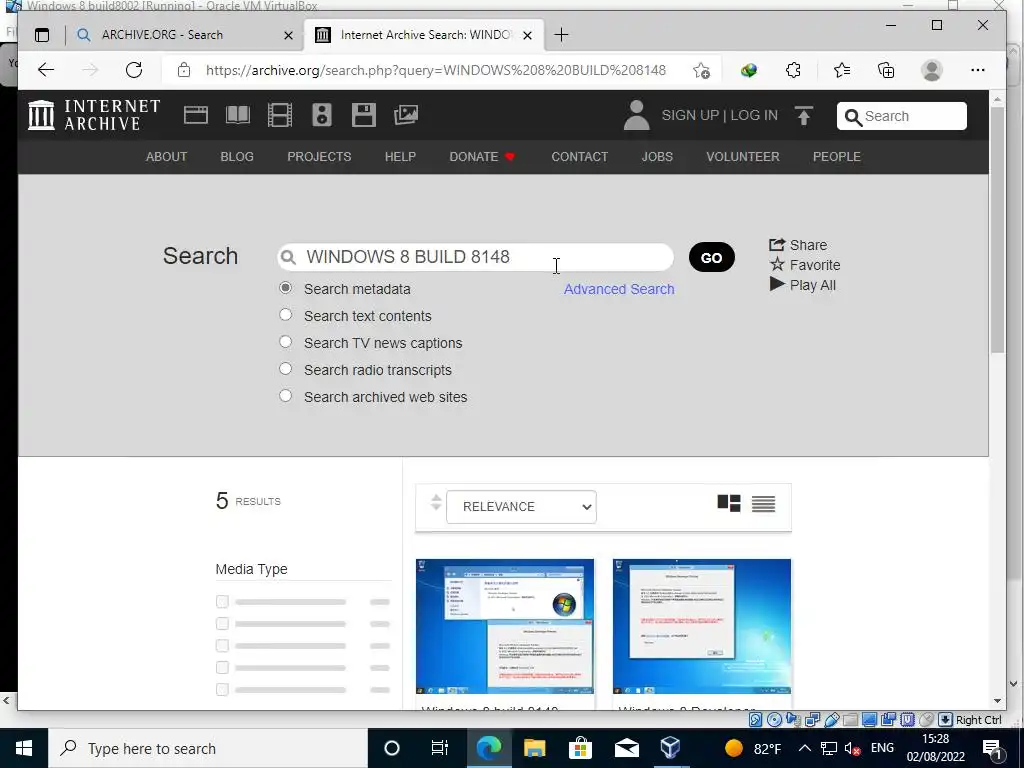
Task: Open Collections icon in toolbar
Action: 886,70
